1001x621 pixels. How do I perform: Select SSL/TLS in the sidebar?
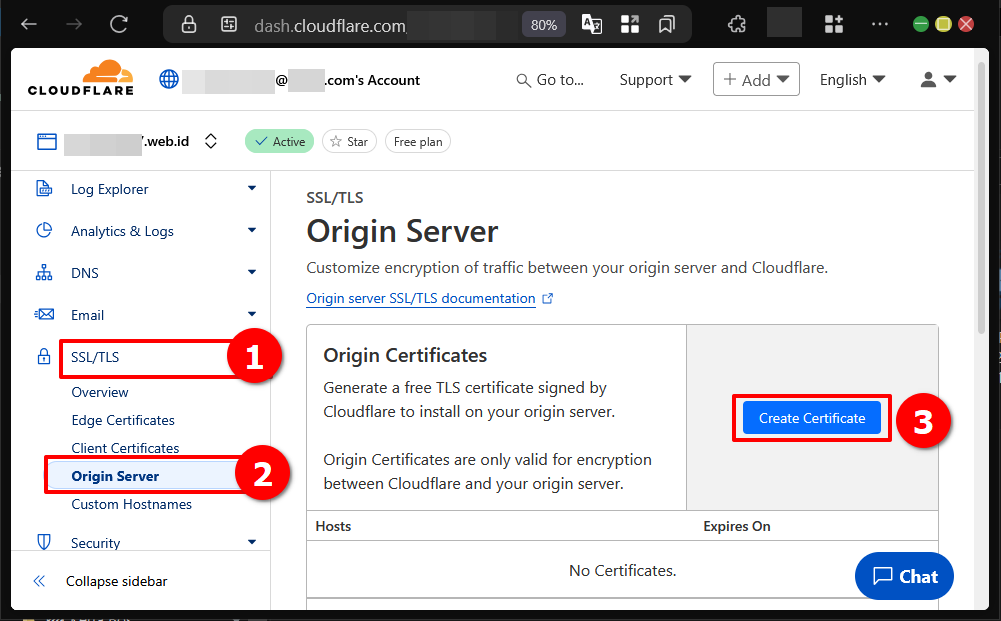(95, 357)
